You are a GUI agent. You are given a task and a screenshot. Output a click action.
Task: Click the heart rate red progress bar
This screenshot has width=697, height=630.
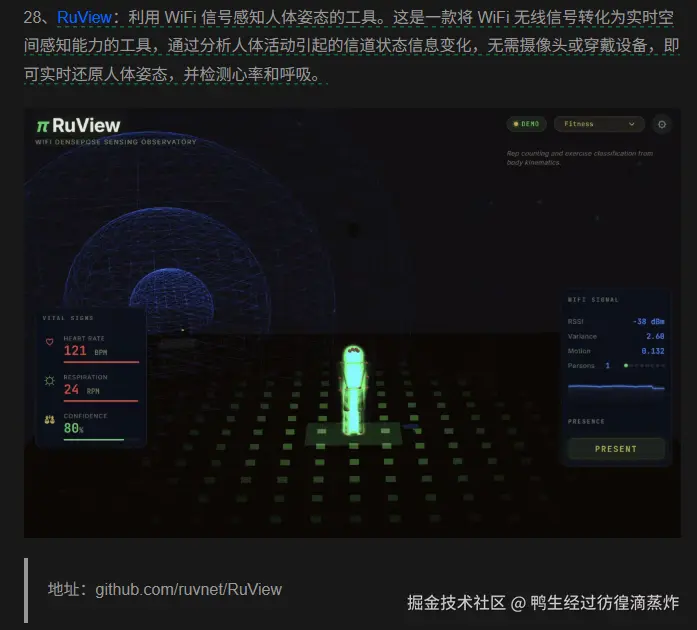[101, 362]
